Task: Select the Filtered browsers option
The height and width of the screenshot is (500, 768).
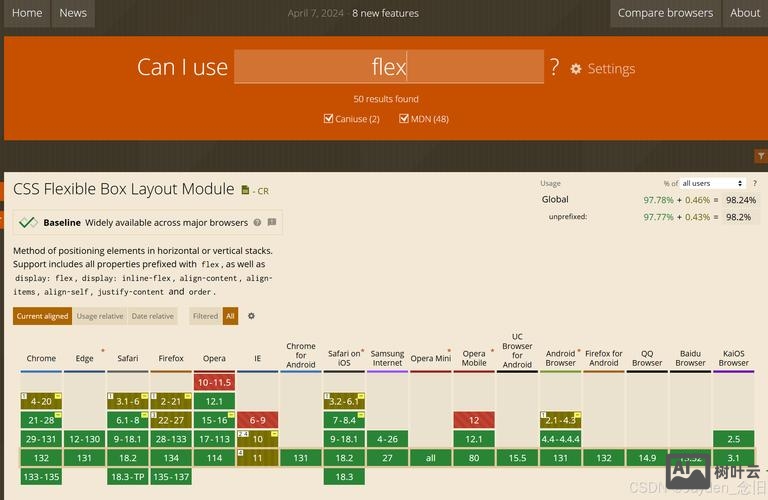Action: [205, 316]
